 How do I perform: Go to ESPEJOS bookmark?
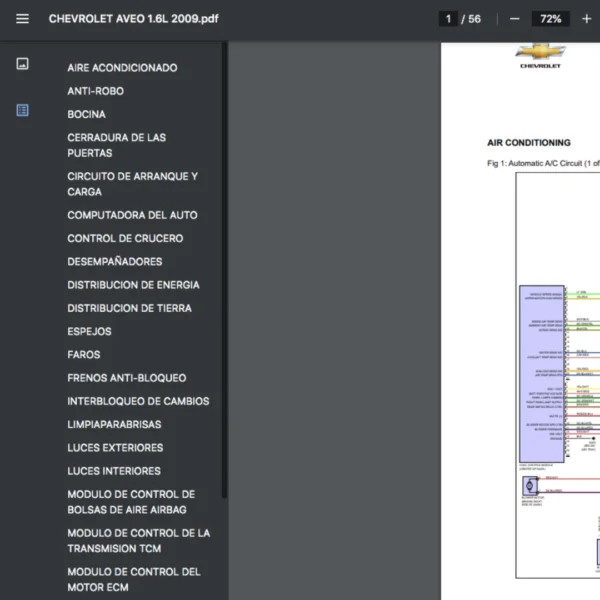(89, 331)
